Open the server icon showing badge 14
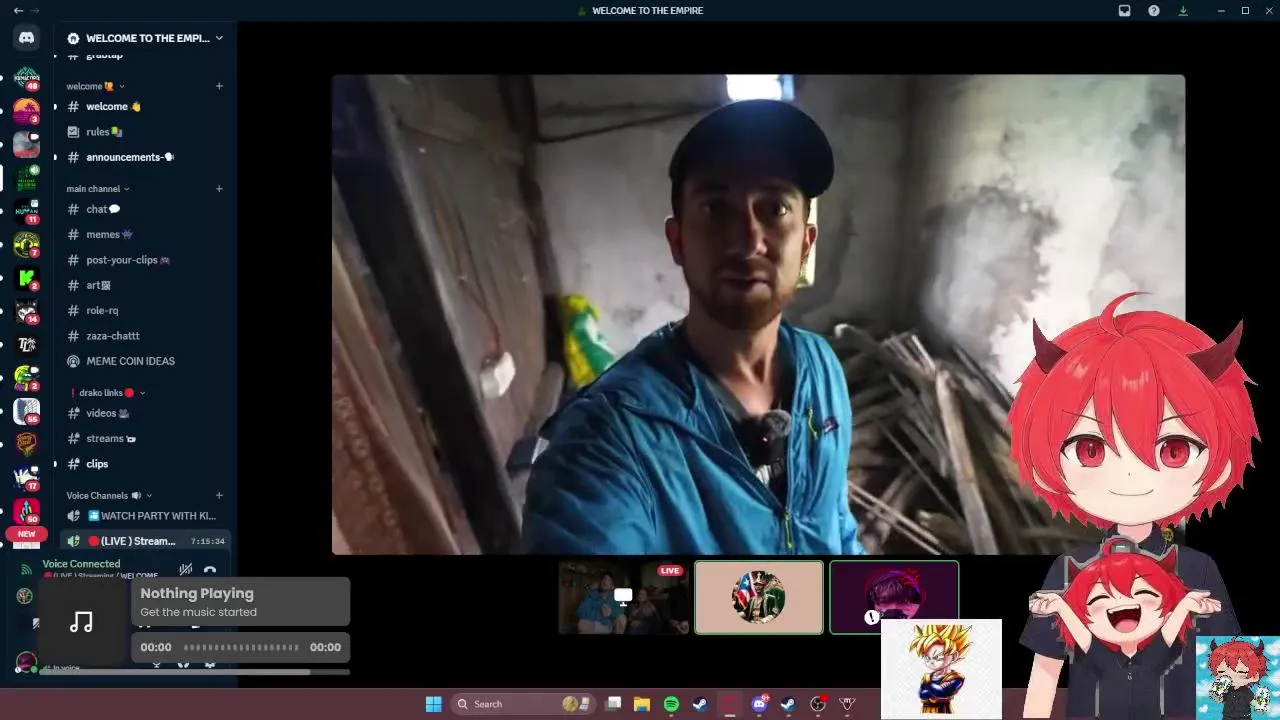This screenshot has width=1280, height=720. tap(26, 312)
